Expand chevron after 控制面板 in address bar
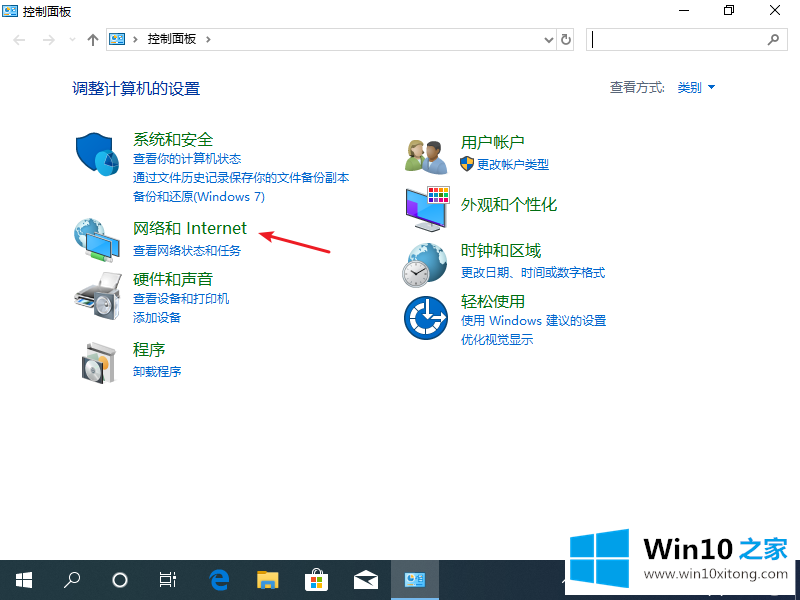Screen dimensions: 800x600 tap(208, 39)
